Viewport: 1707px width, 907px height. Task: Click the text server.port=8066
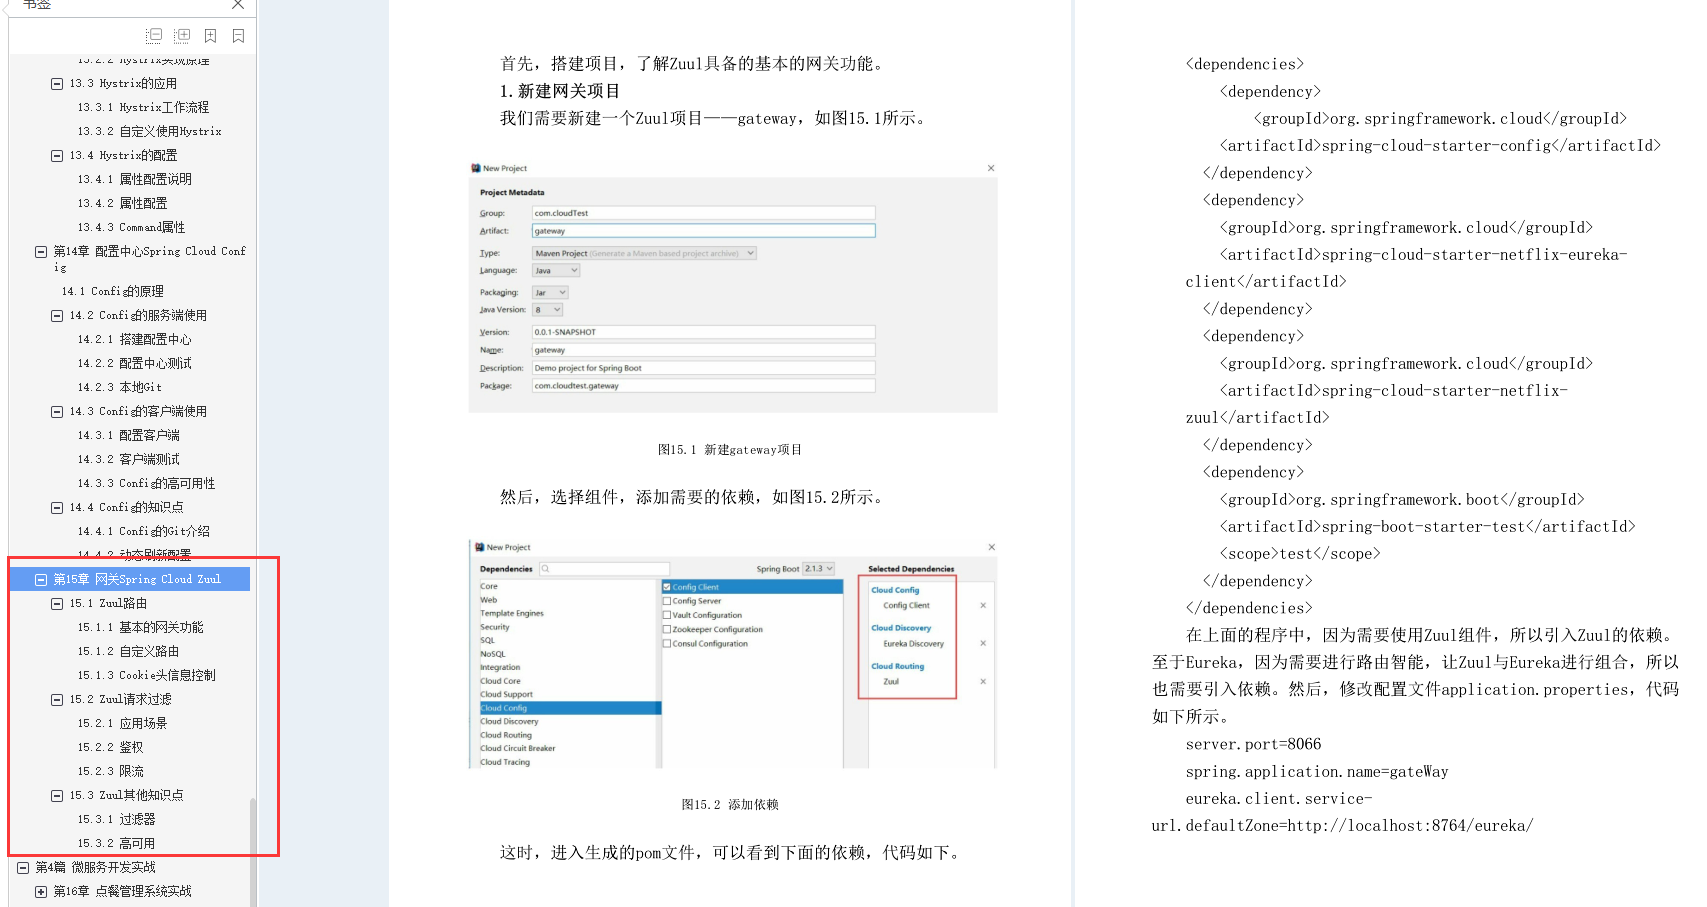[1253, 744]
